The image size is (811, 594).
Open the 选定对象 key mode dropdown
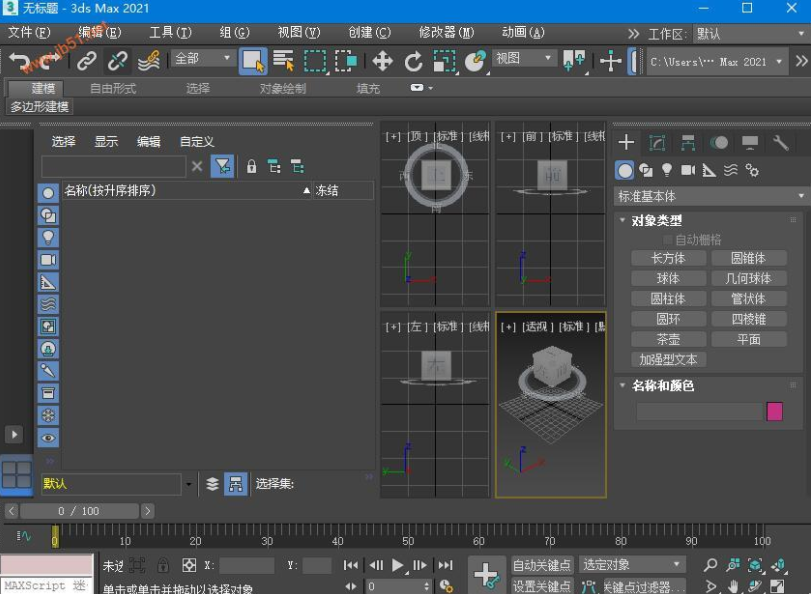click(x=632, y=565)
